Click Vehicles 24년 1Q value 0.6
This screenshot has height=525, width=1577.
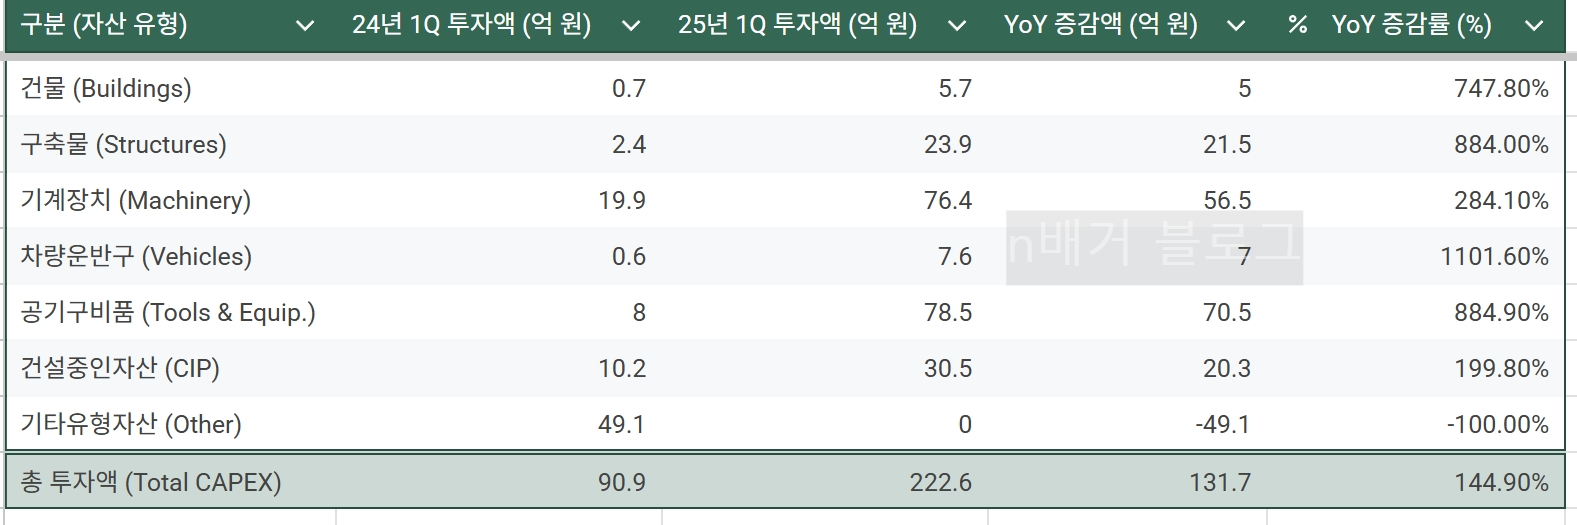pyautogui.click(x=629, y=256)
